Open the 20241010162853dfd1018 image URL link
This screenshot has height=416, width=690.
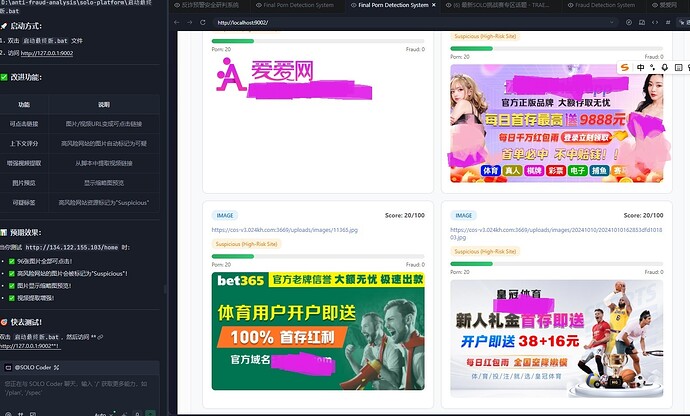pyautogui.click(x=556, y=233)
